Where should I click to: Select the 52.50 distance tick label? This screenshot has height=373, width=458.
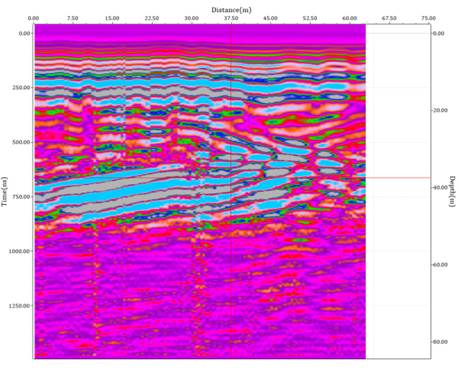click(310, 18)
